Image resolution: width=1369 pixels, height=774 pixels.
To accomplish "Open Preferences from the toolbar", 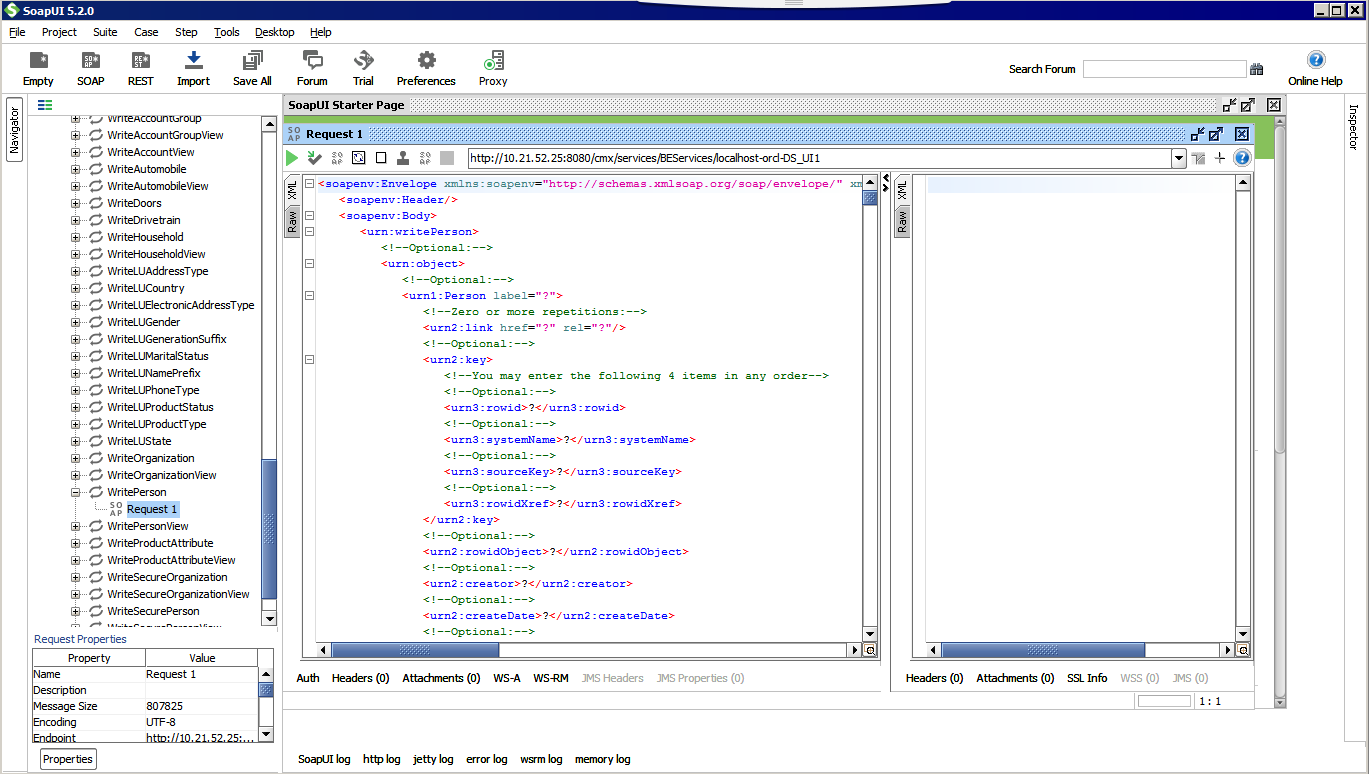I will click(426, 68).
